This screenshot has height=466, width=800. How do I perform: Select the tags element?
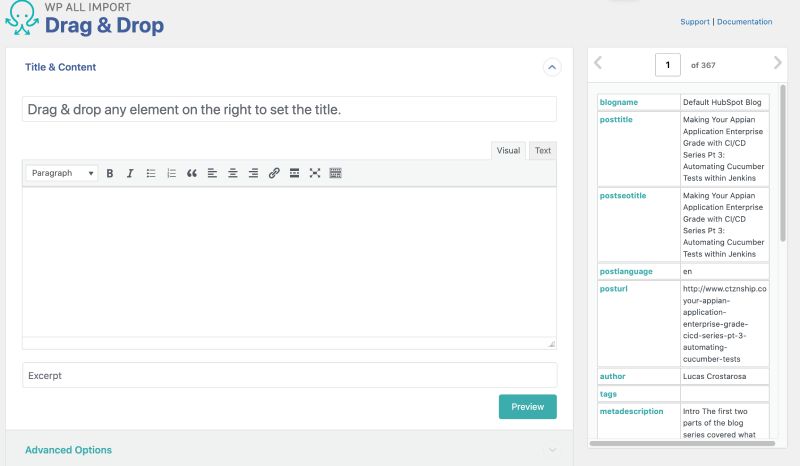608,394
